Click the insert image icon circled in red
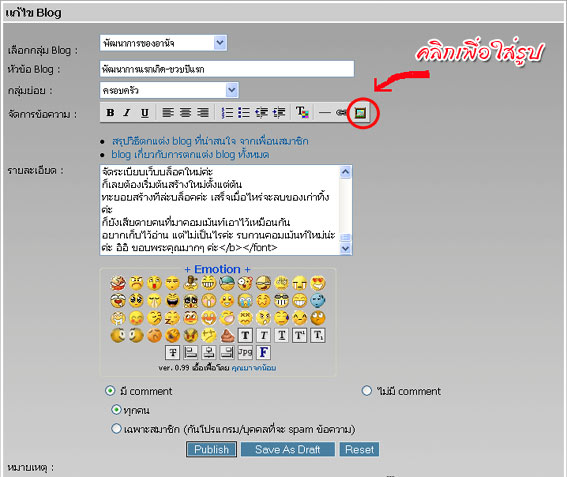 point(361,113)
